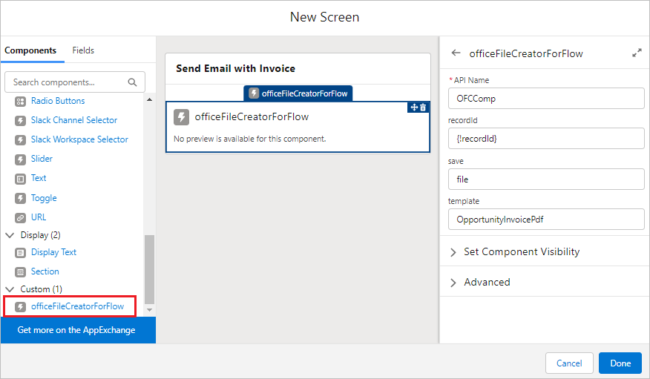
Task: Click the components list scrollbar thumb
Action: click(x=149, y=270)
